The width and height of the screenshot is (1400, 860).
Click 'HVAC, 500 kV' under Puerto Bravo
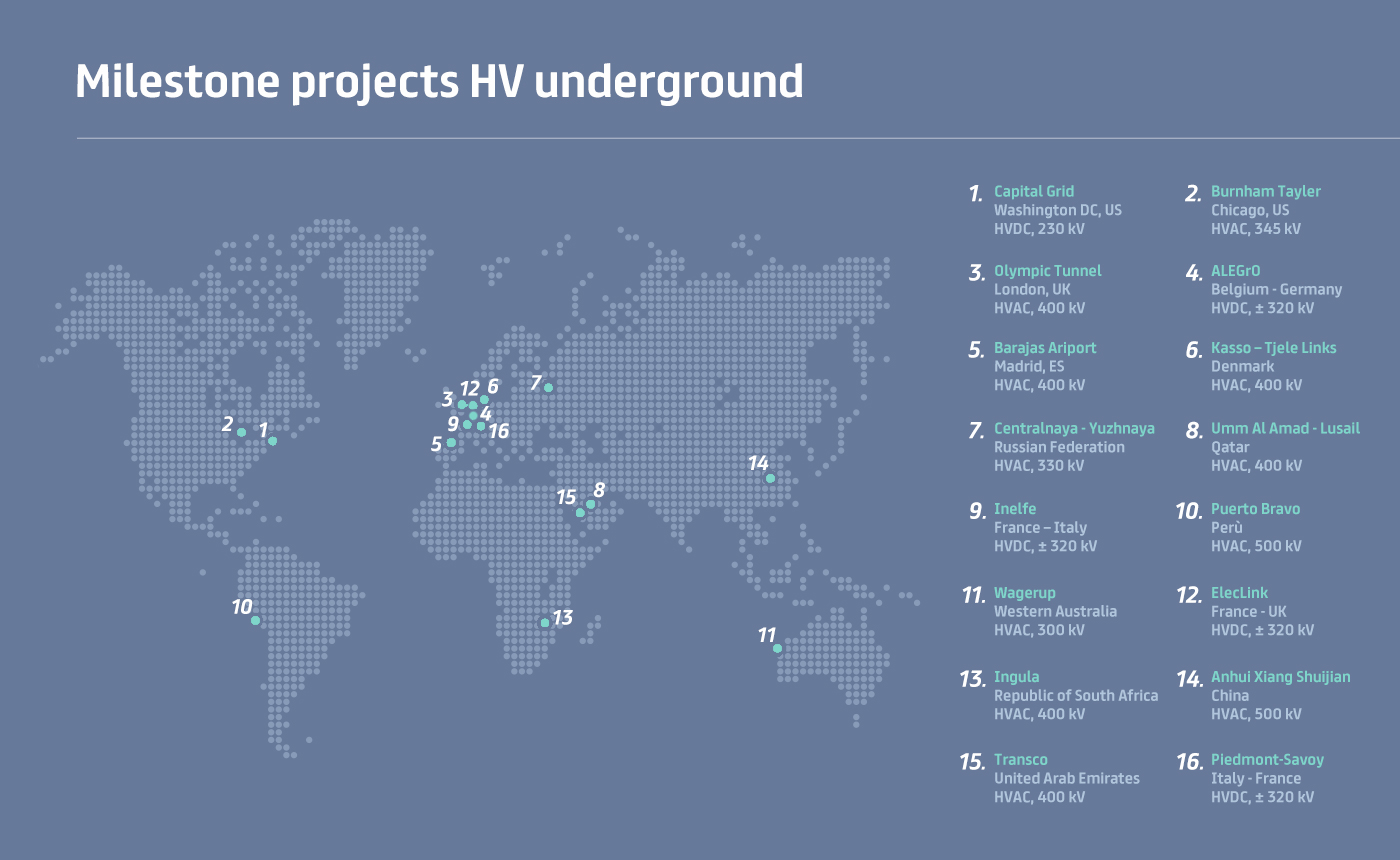coord(1256,547)
